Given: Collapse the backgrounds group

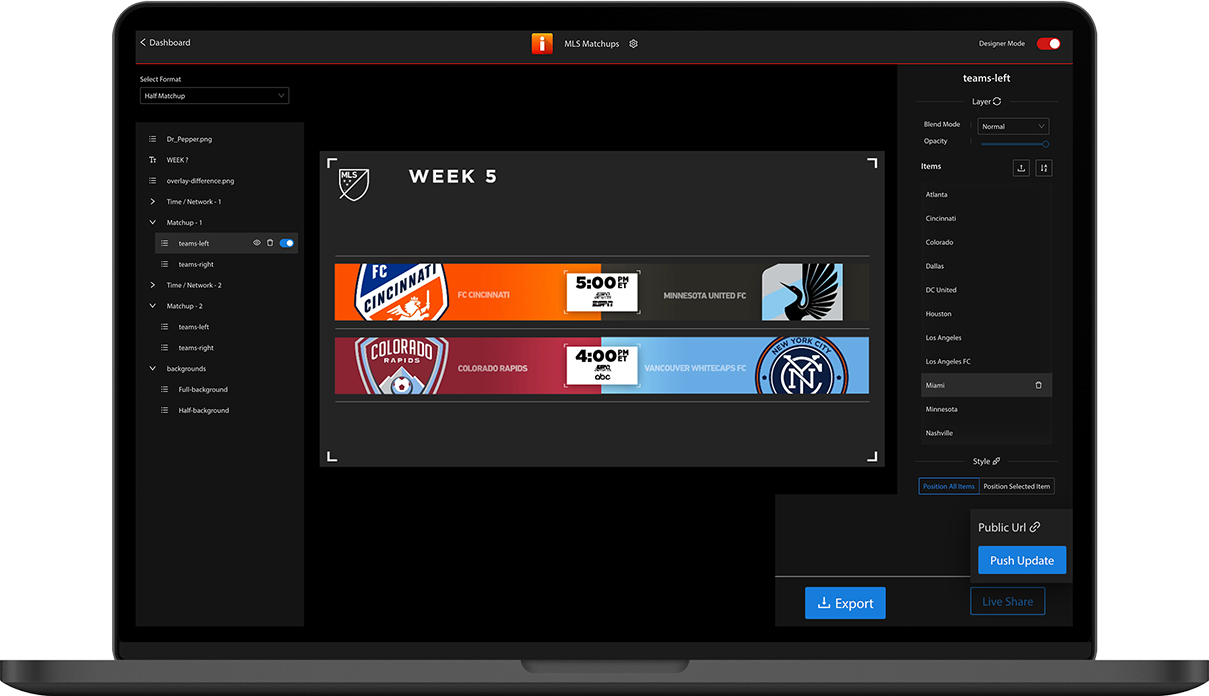Looking at the screenshot, I should [x=153, y=369].
